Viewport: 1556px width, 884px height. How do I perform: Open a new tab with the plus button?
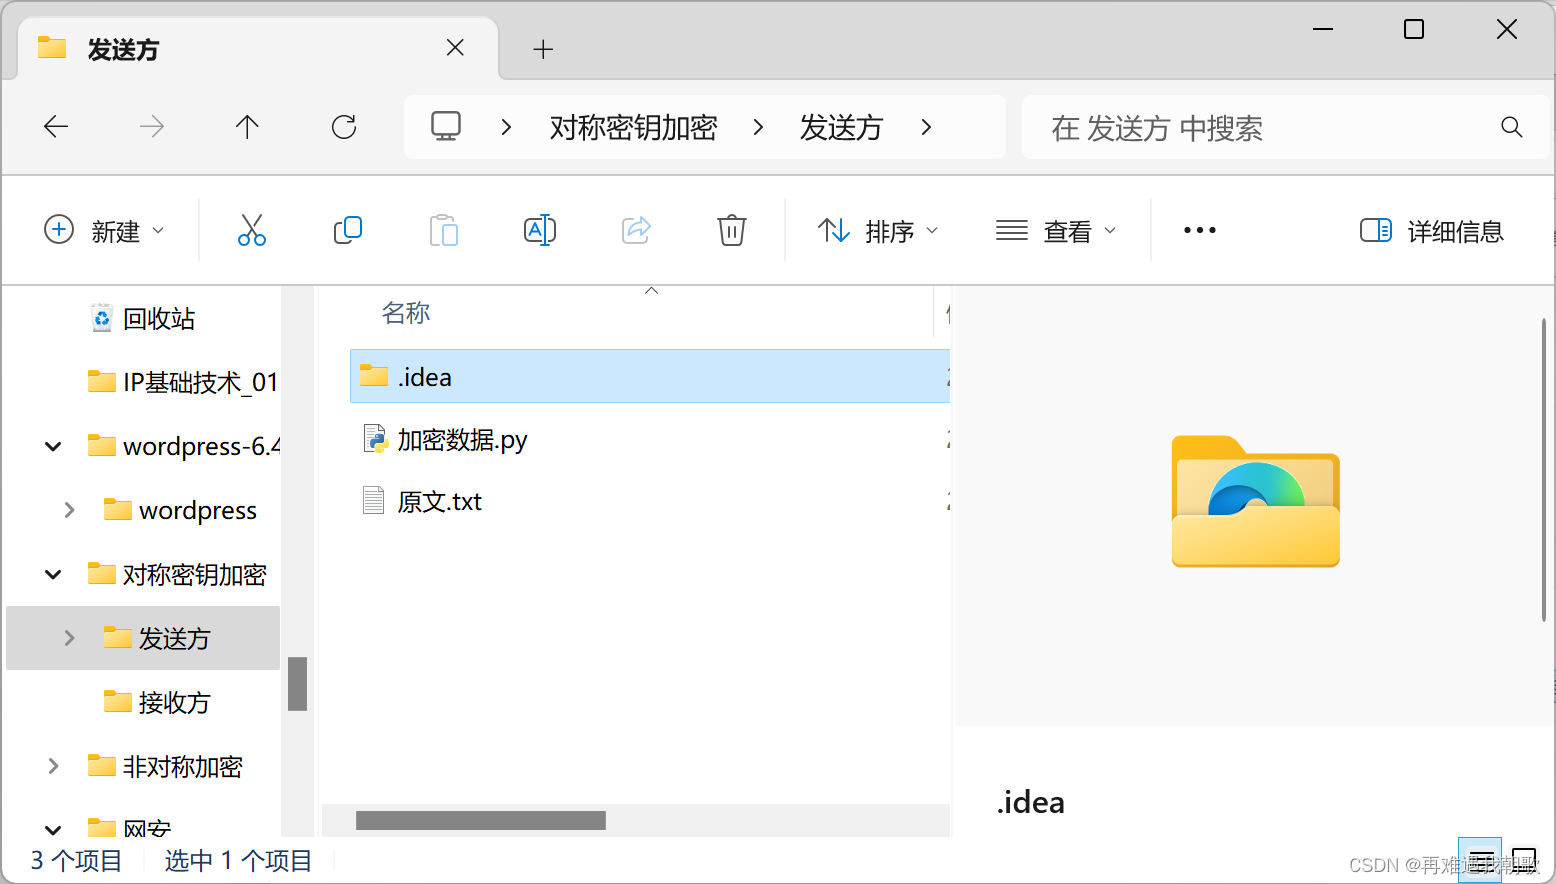(543, 48)
